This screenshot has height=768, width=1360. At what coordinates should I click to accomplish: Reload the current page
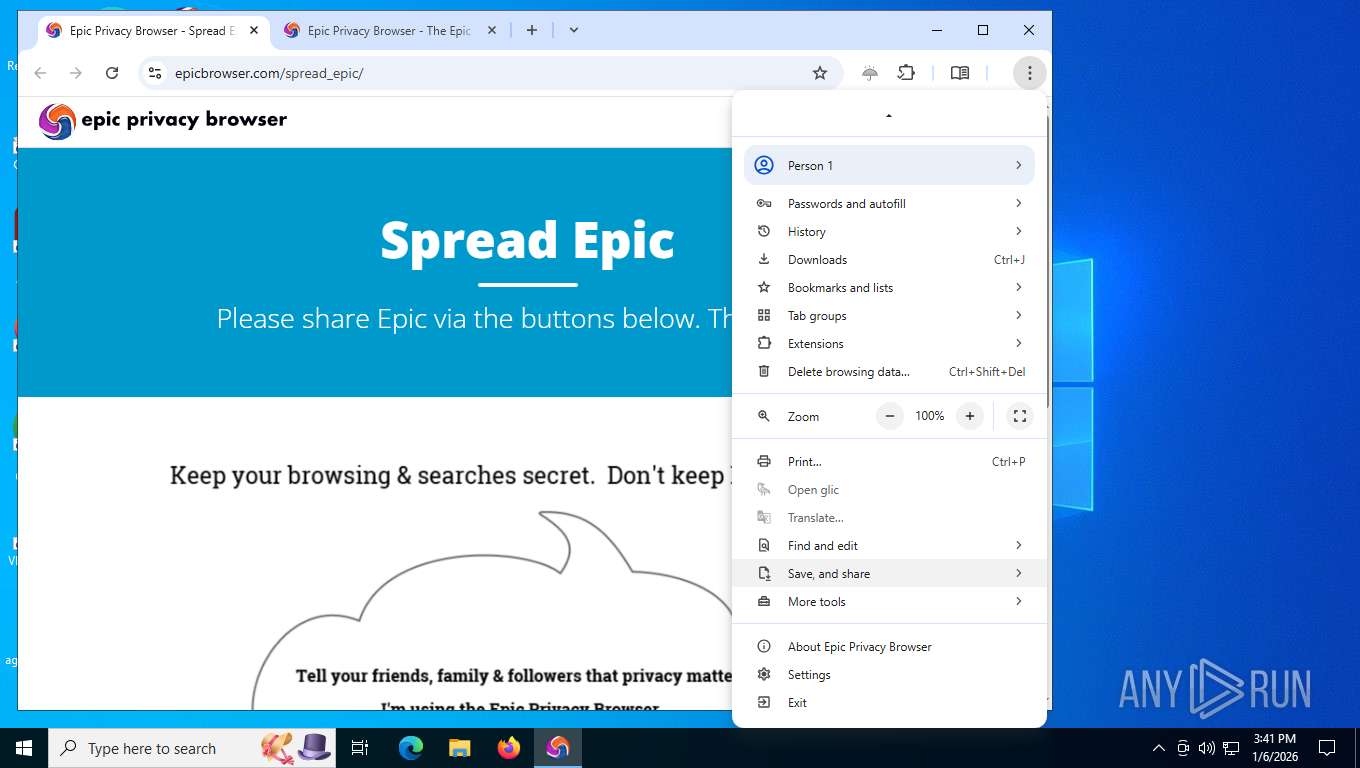point(112,73)
